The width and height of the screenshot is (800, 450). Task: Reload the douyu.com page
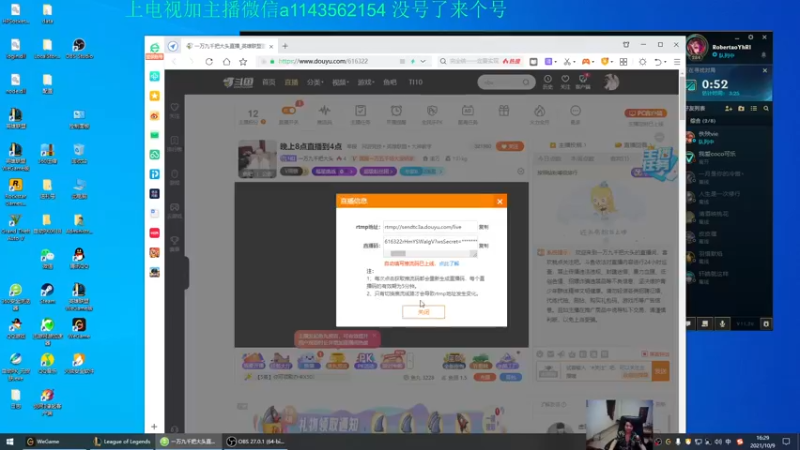[209, 62]
